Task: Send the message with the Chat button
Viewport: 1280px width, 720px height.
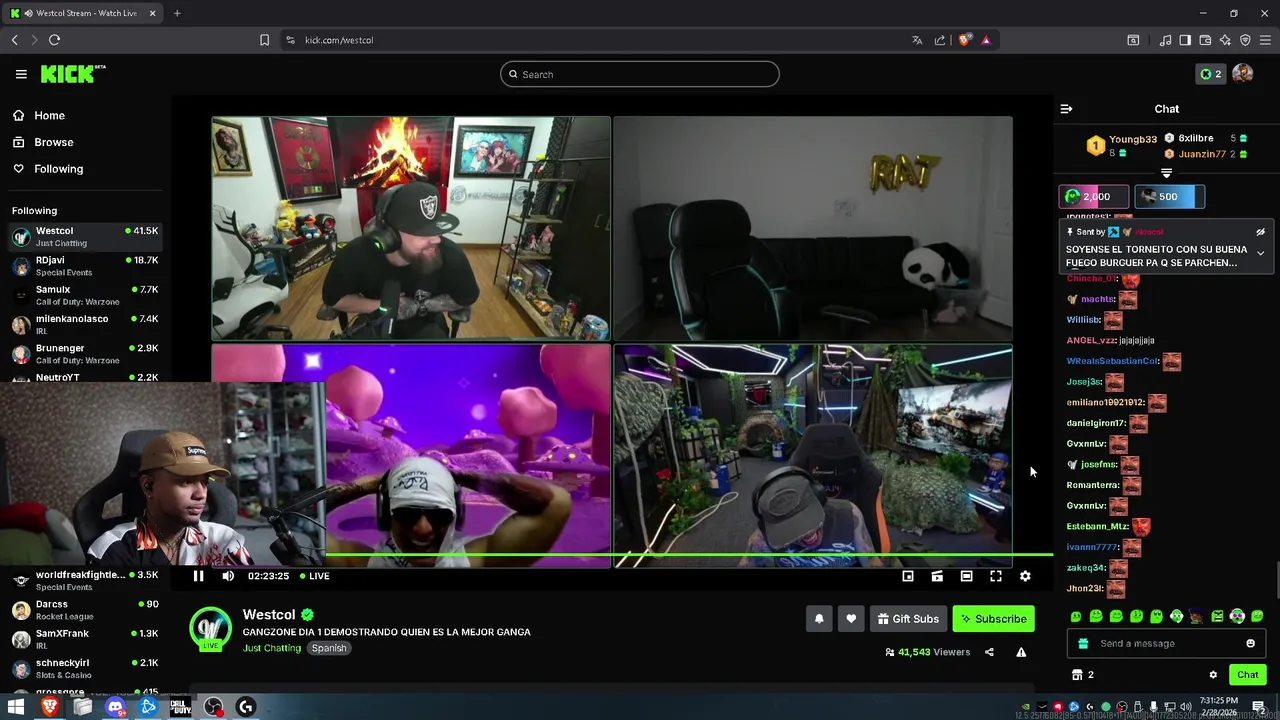Action: [x=1247, y=675]
